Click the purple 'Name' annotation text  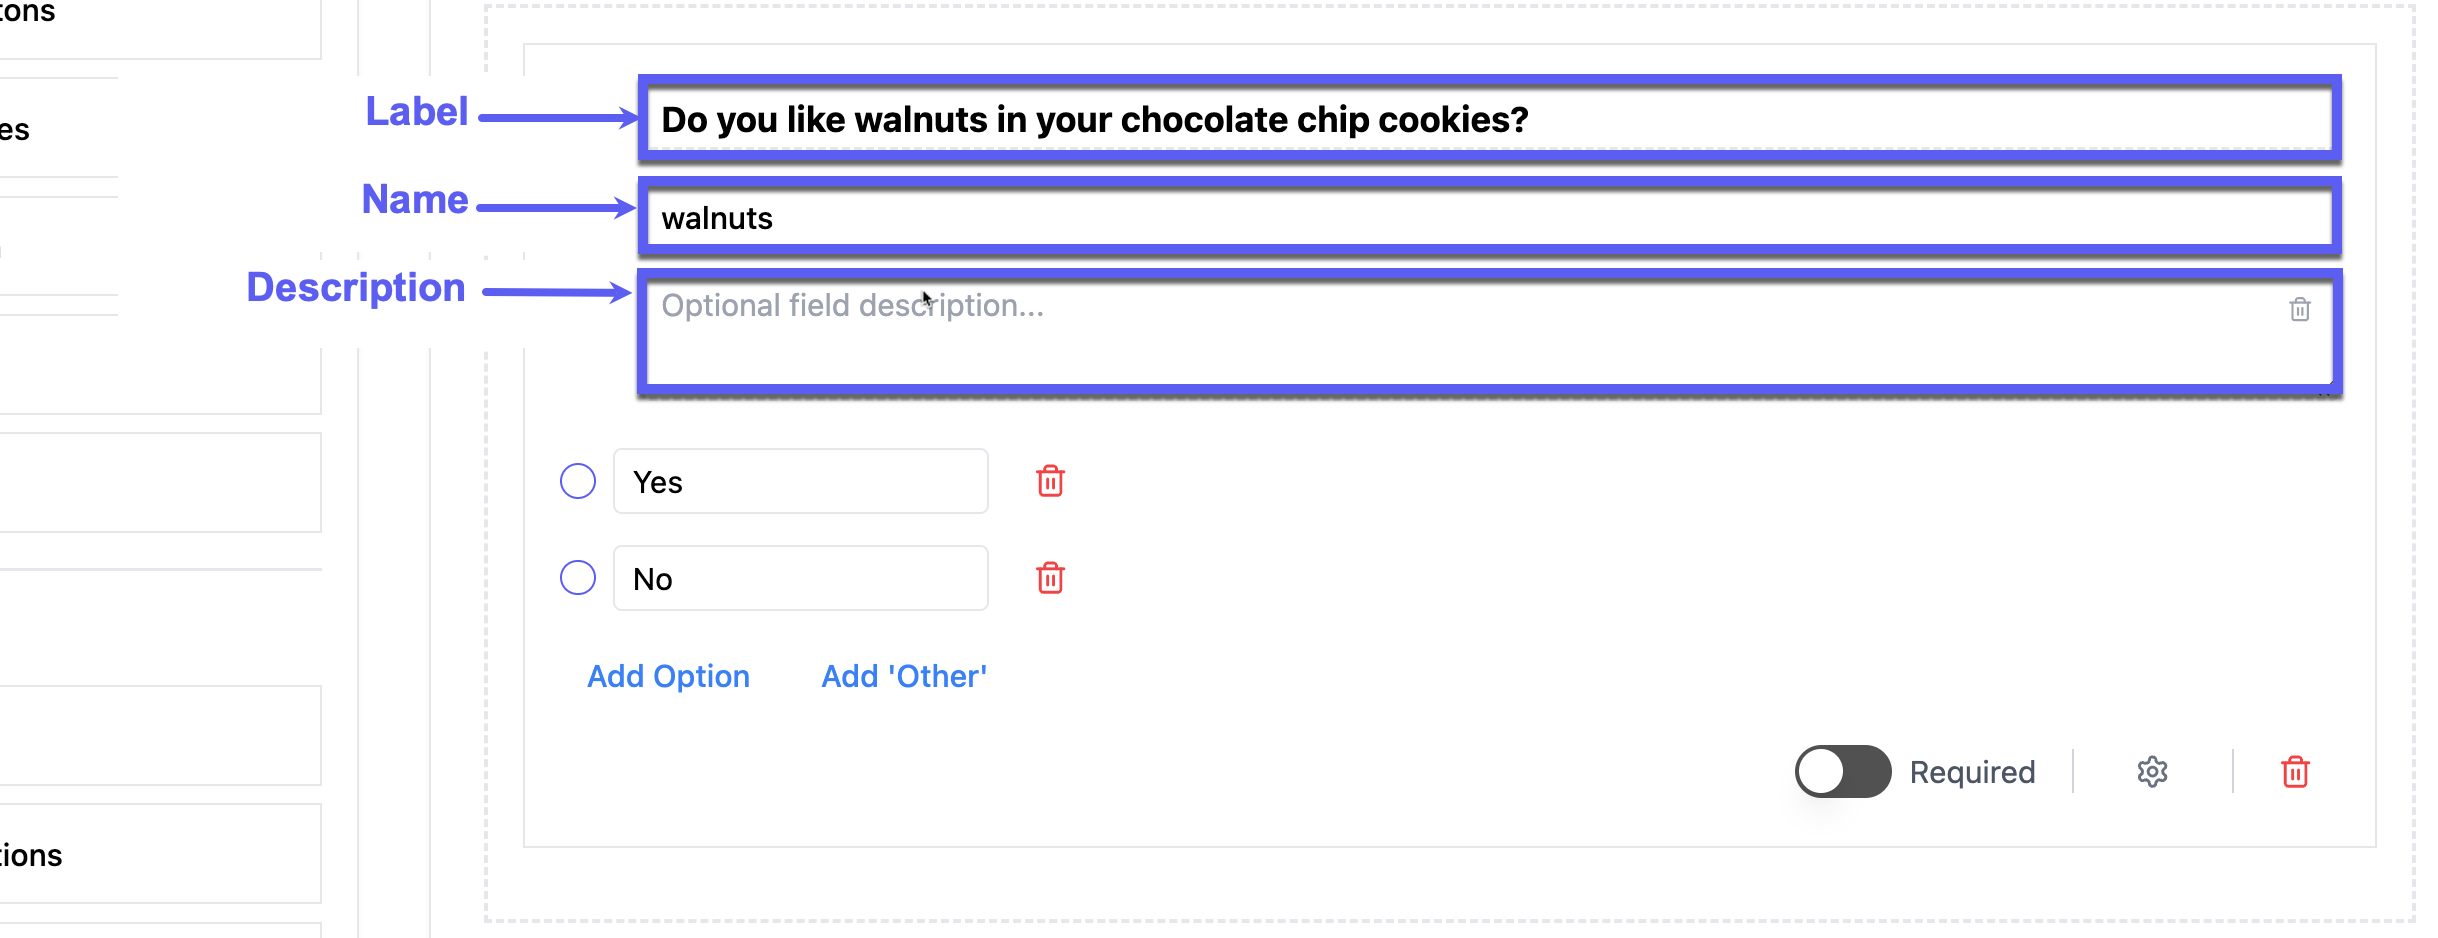(x=415, y=199)
